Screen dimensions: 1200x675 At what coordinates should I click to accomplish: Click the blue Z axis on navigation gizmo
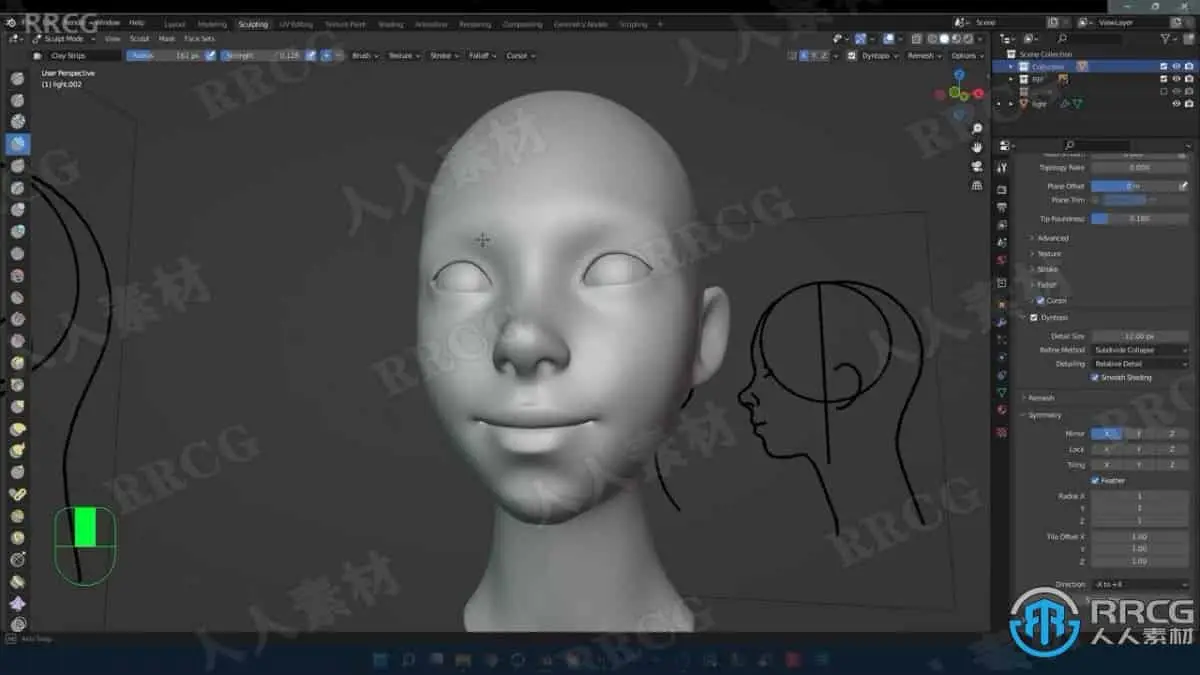pos(959,74)
